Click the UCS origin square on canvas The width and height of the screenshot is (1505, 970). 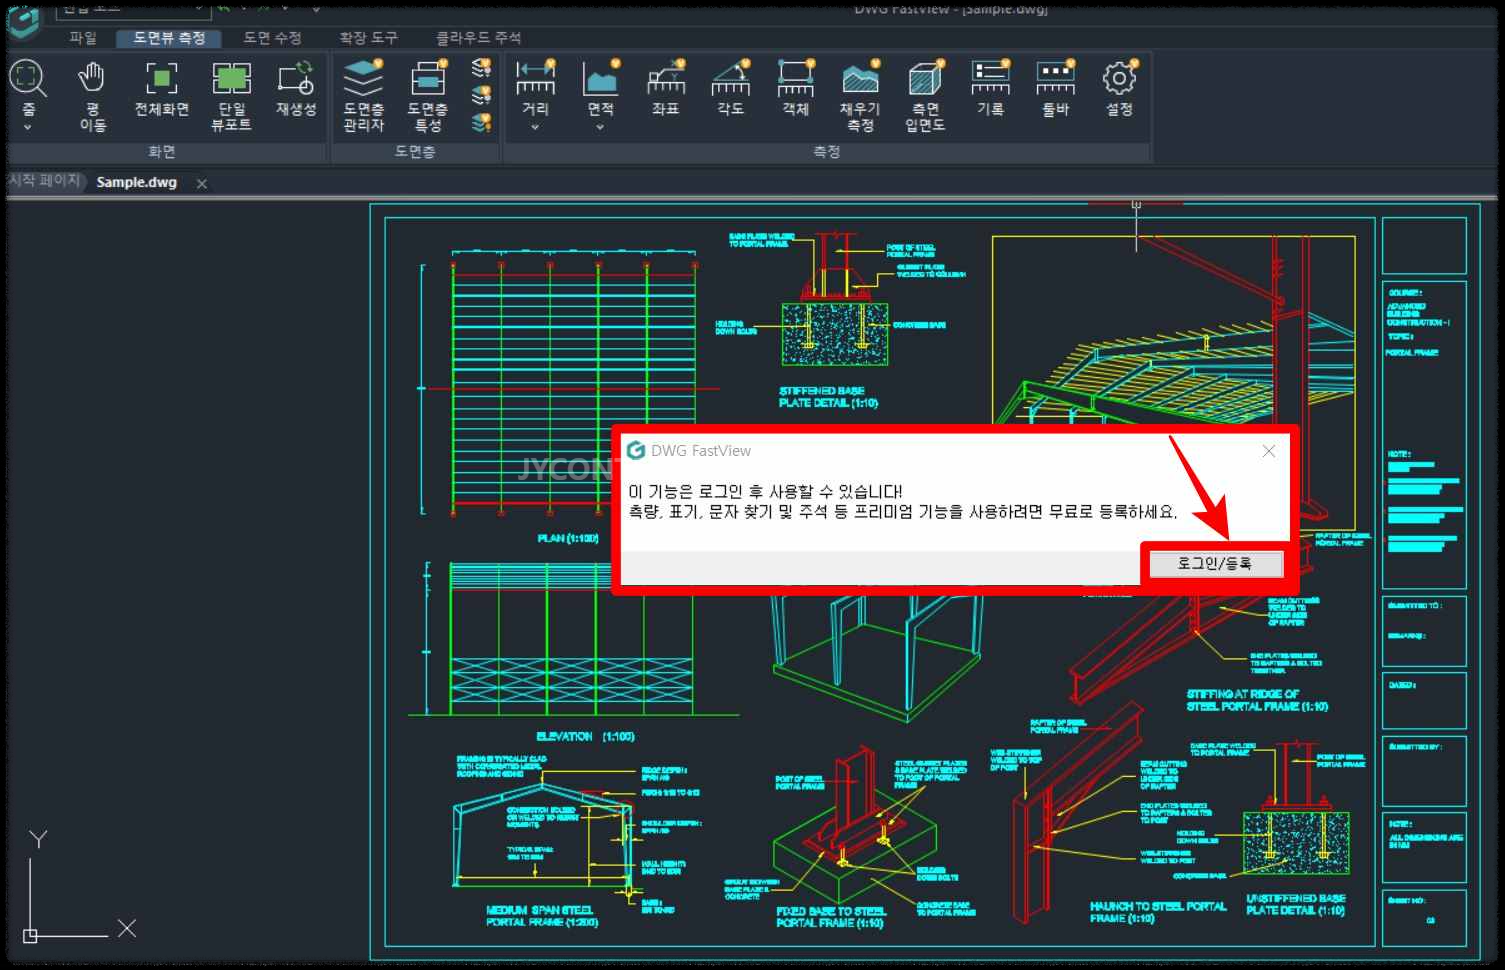[x=30, y=937]
